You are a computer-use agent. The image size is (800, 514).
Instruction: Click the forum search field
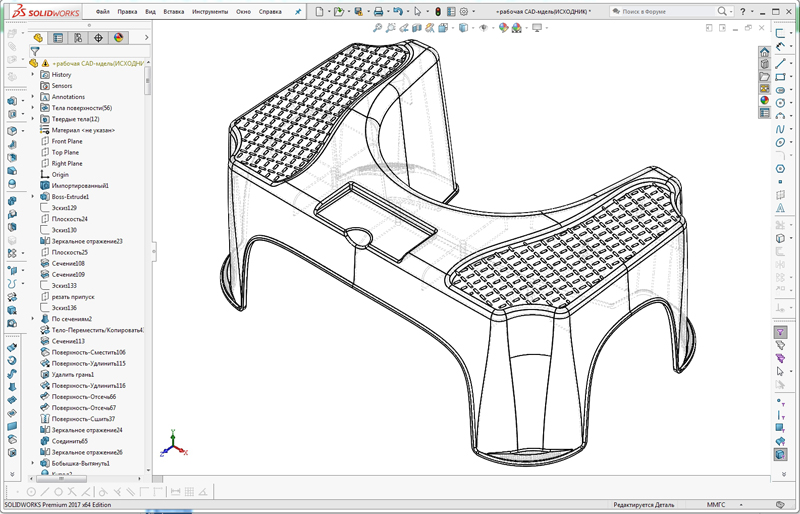(x=668, y=11)
